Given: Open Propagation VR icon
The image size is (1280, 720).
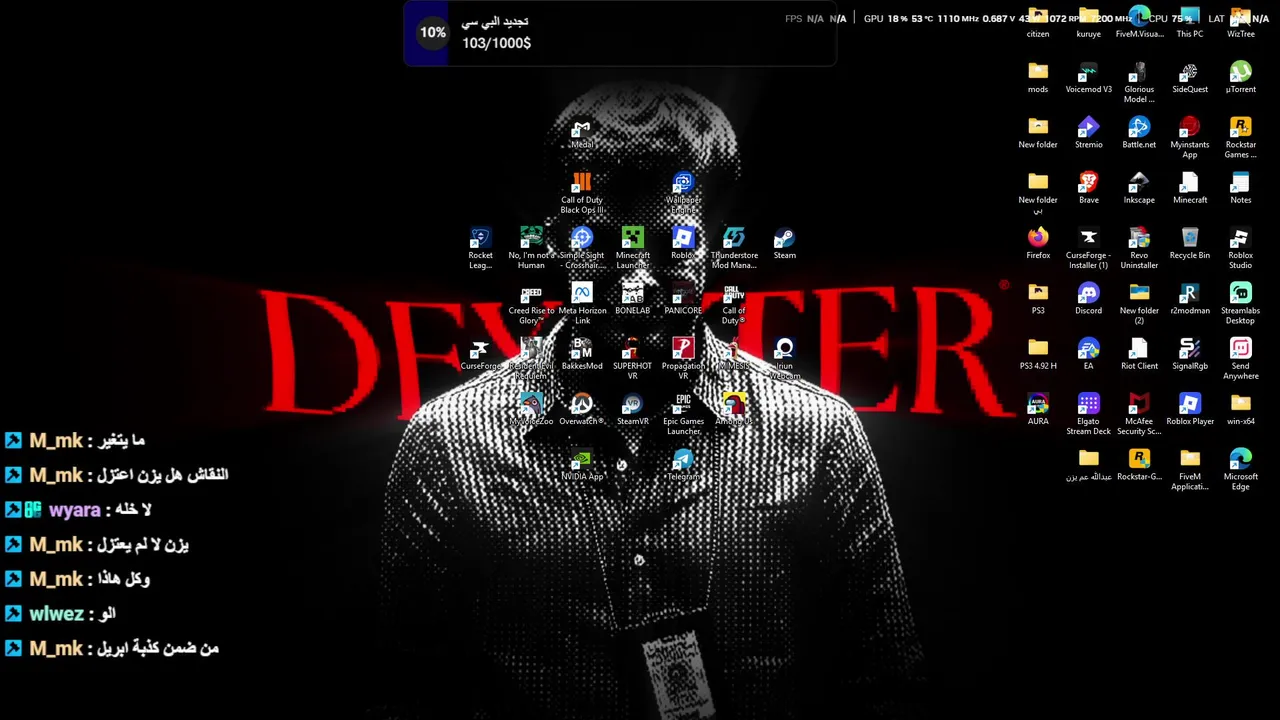Looking at the screenshot, I should [x=683, y=359].
